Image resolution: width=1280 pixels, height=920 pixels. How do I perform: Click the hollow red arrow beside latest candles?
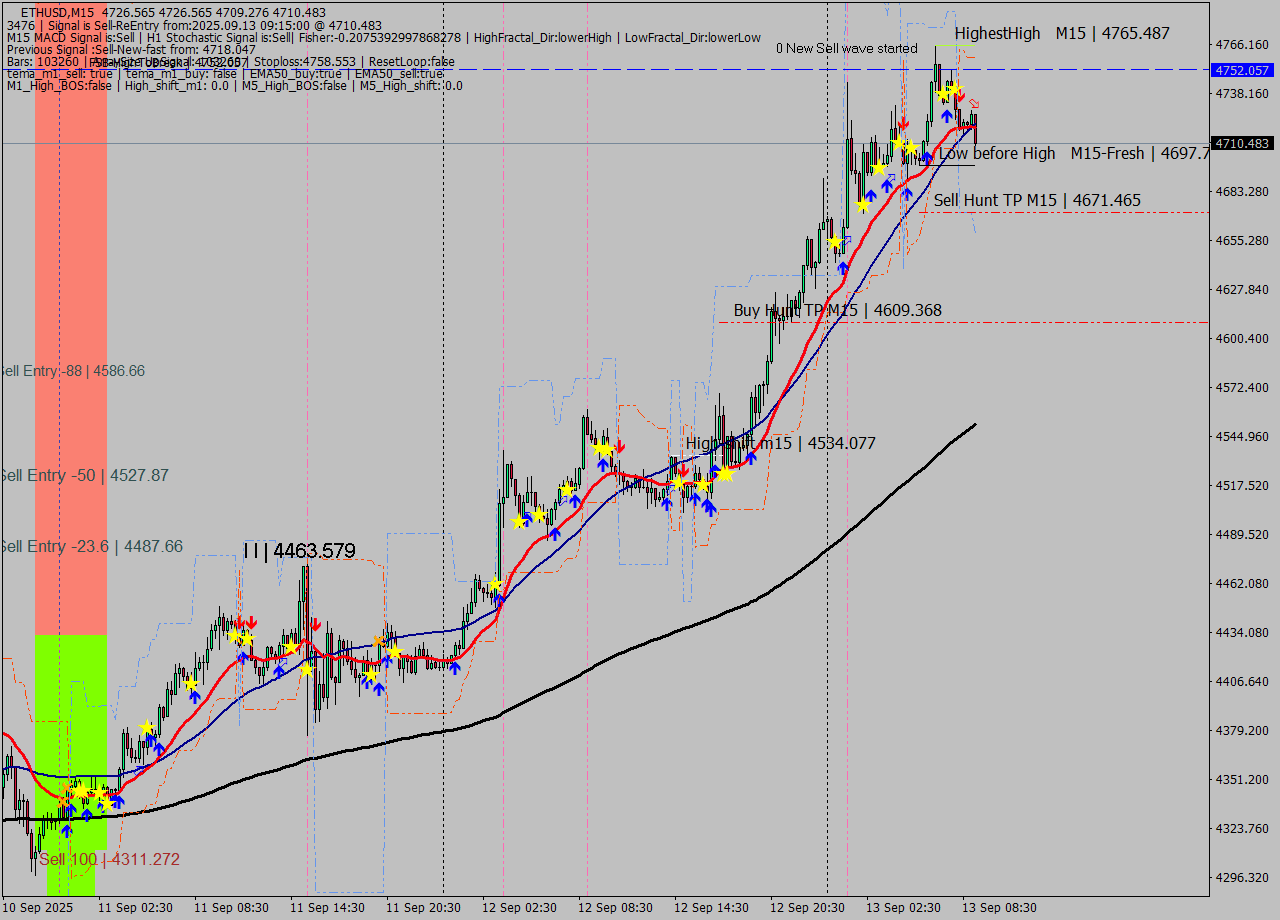click(x=974, y=104)
